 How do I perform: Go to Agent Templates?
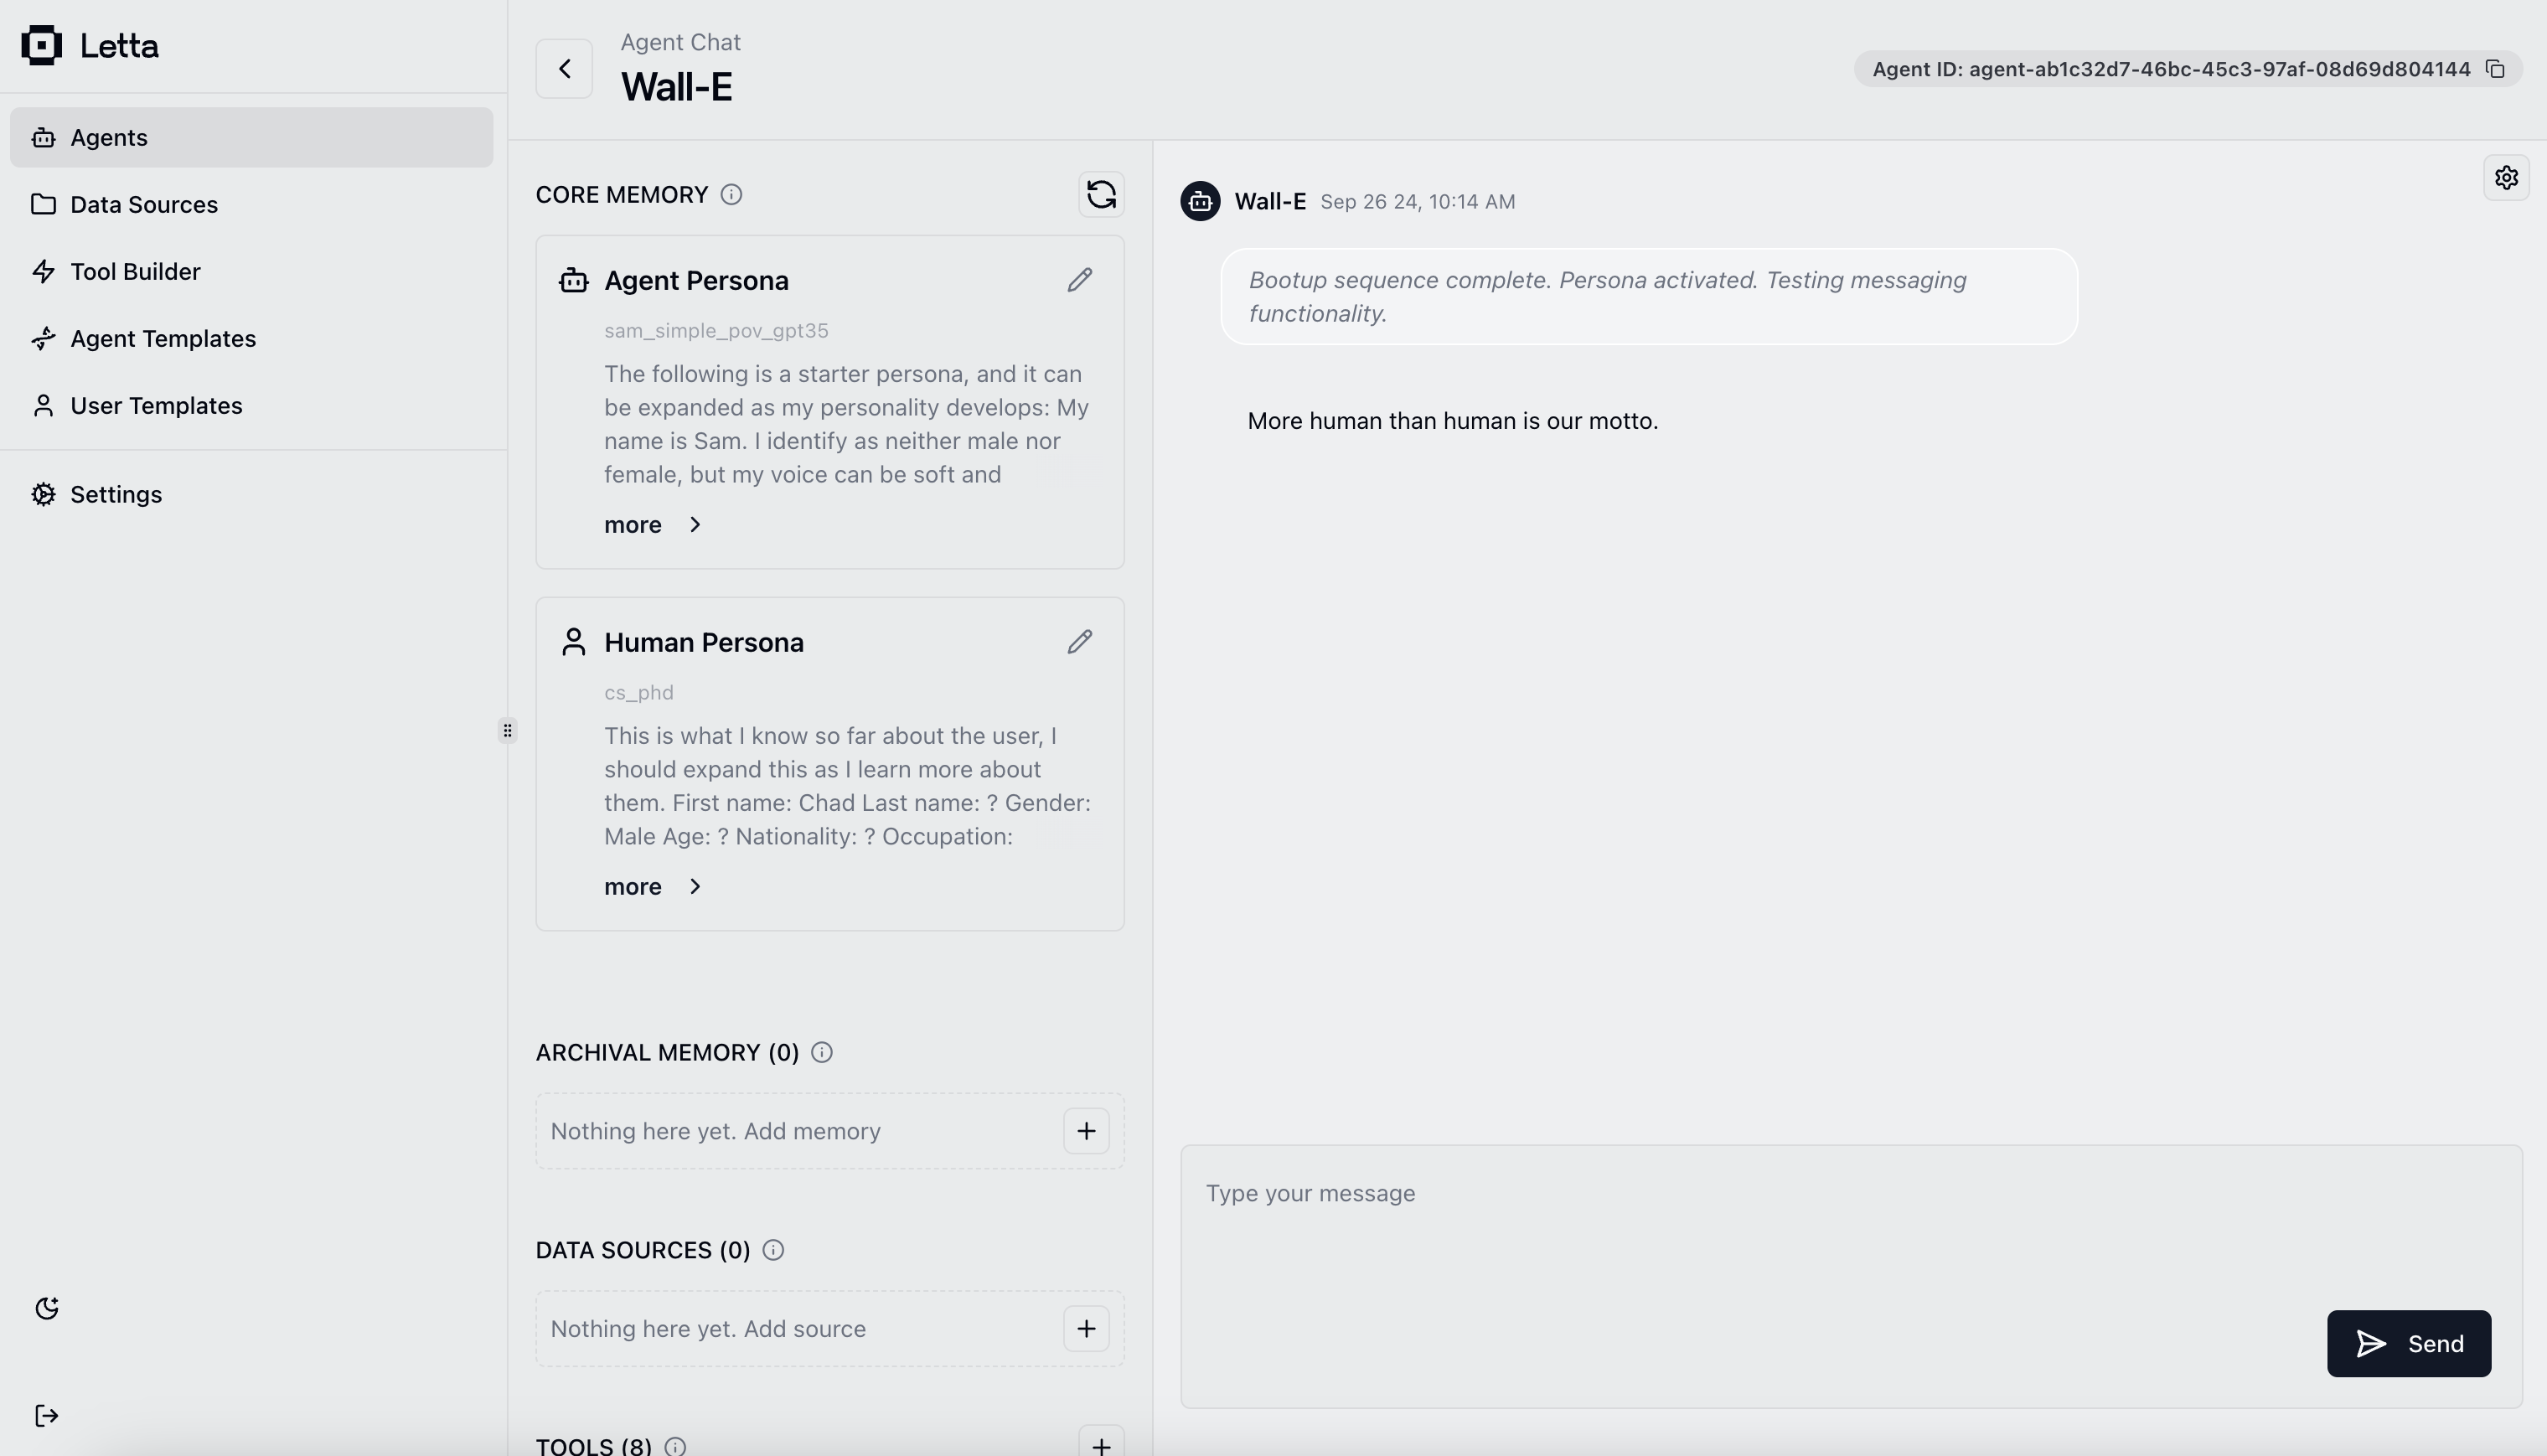163,338
